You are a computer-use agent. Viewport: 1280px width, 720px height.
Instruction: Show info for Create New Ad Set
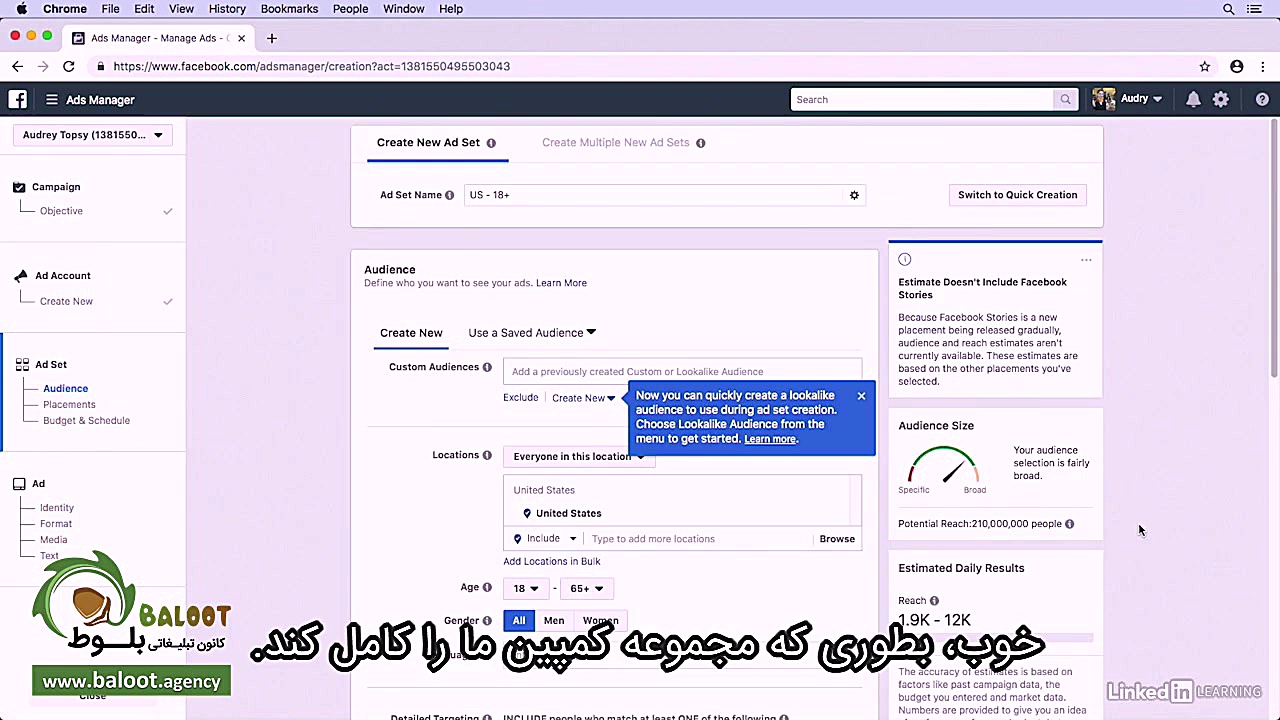point(491,143)
